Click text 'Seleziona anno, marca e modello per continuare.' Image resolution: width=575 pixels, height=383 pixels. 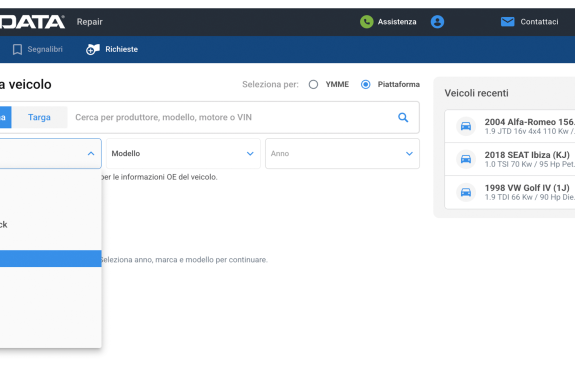point(184,260)
